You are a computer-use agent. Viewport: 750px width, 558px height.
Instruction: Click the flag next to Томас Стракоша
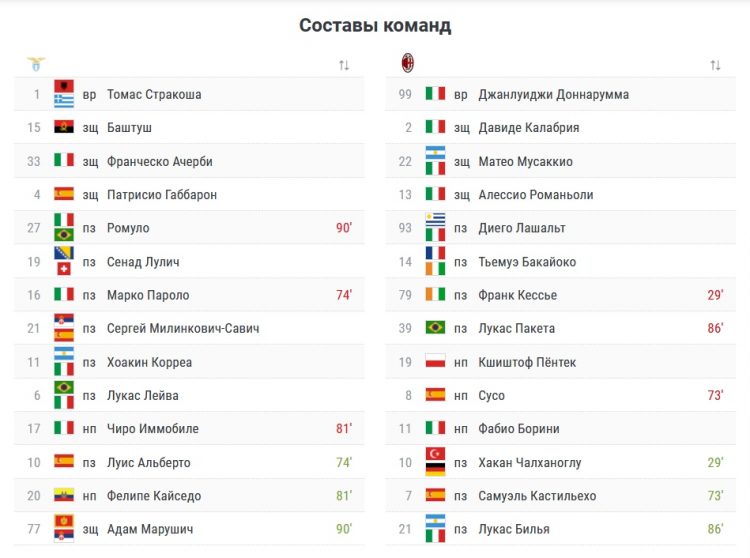tap(64, 94)
